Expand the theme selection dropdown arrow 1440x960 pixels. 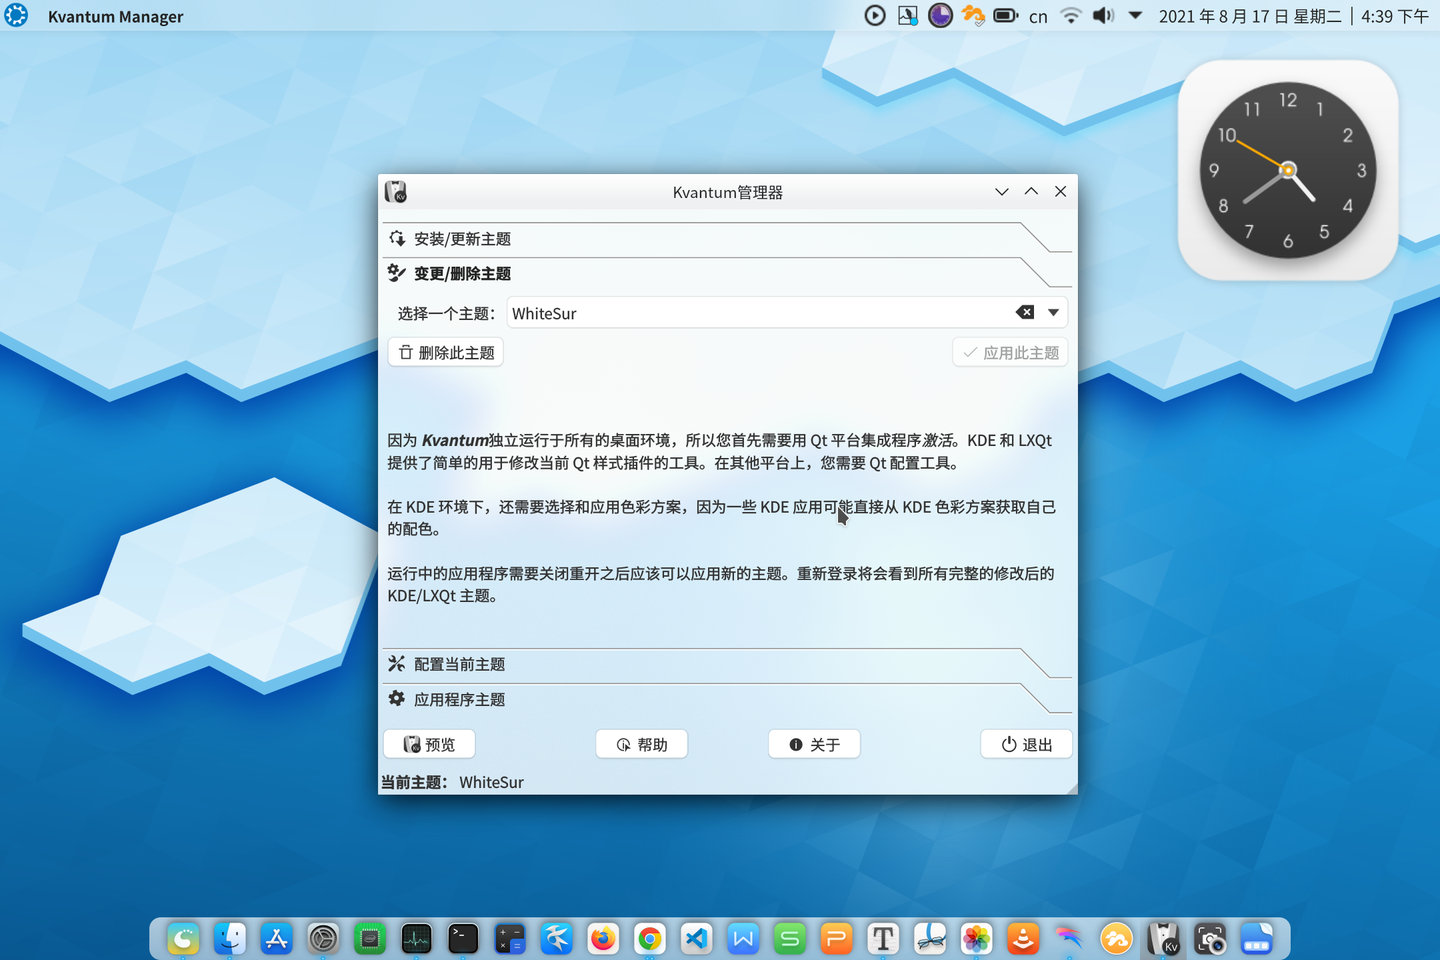pos(1053,313)
